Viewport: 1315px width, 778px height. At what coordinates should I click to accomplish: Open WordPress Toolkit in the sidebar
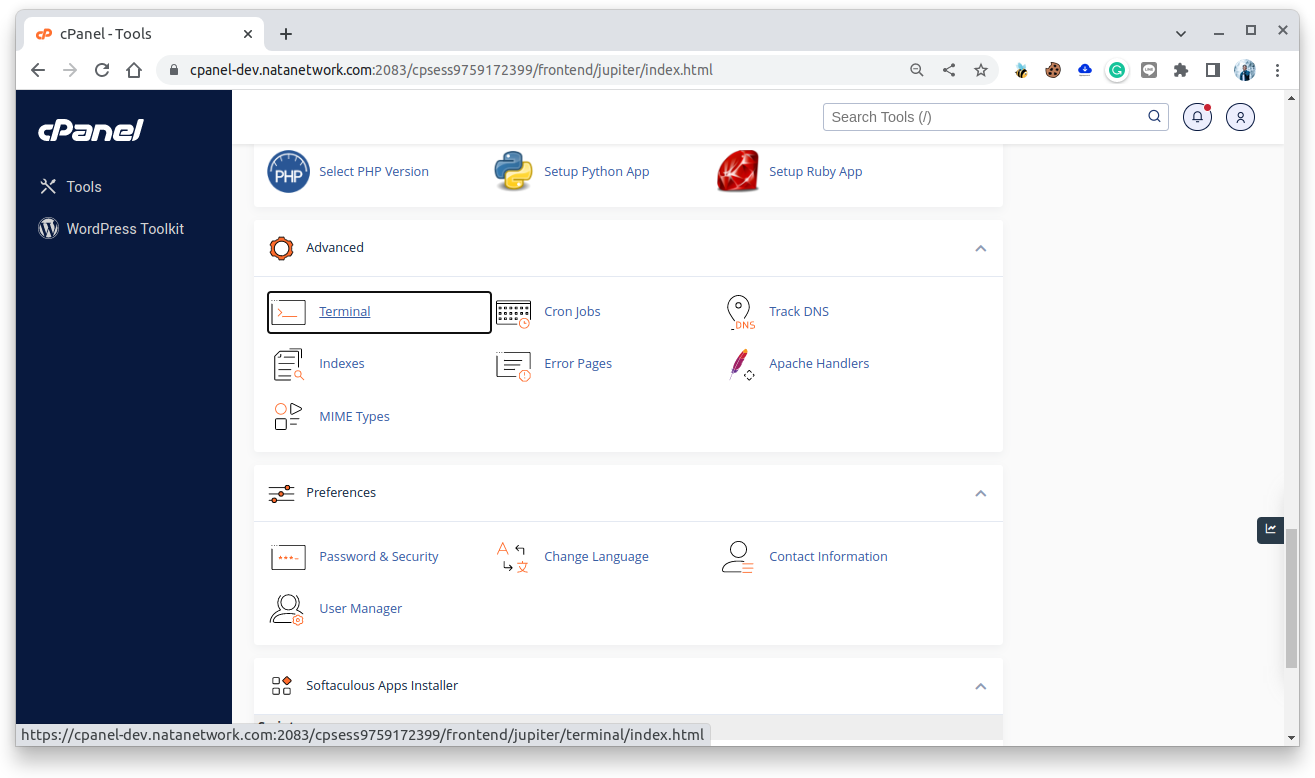[111, 229]
